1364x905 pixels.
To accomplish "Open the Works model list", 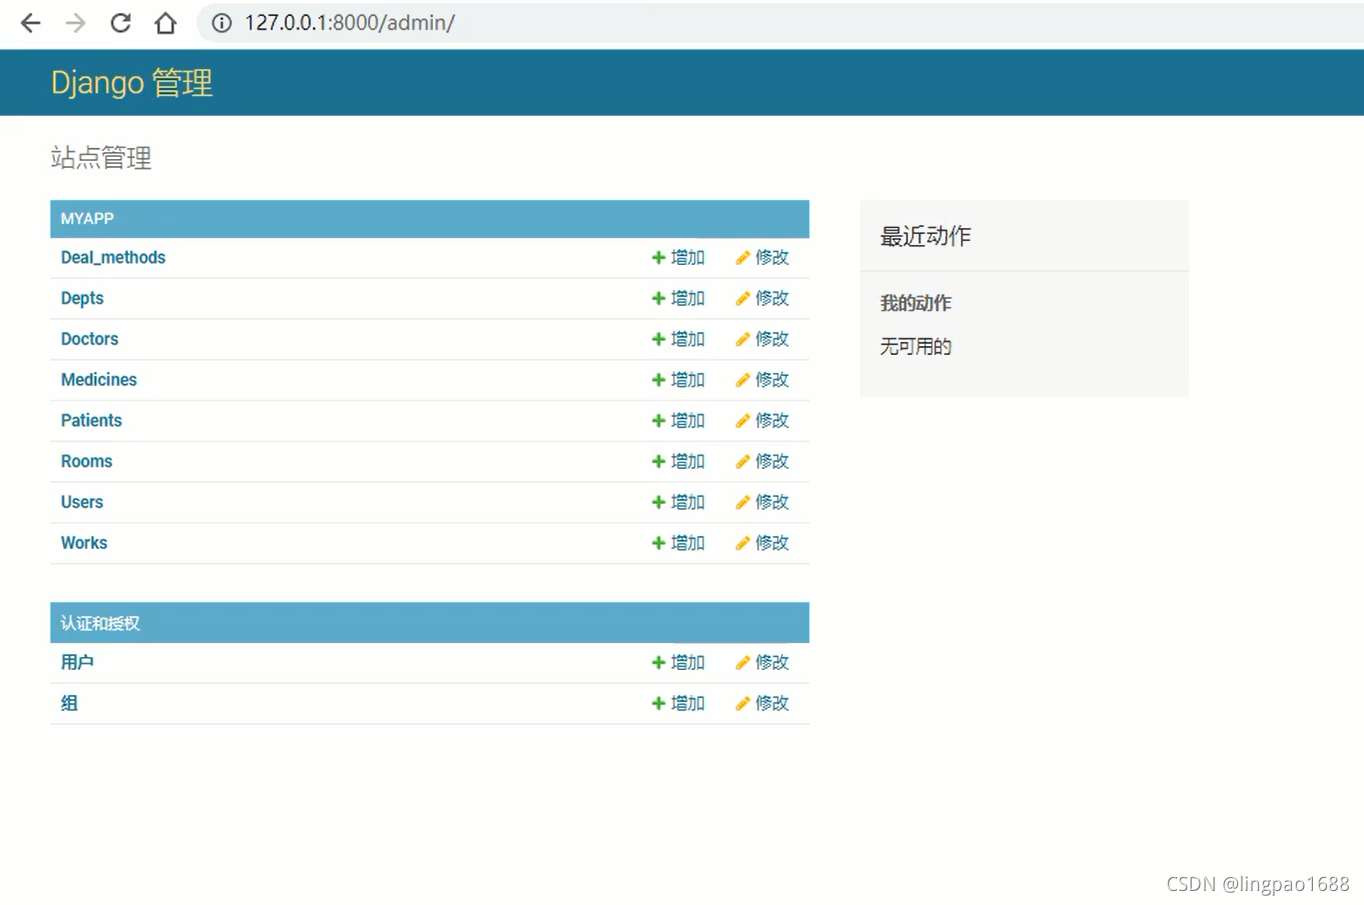I will [84, 543].
